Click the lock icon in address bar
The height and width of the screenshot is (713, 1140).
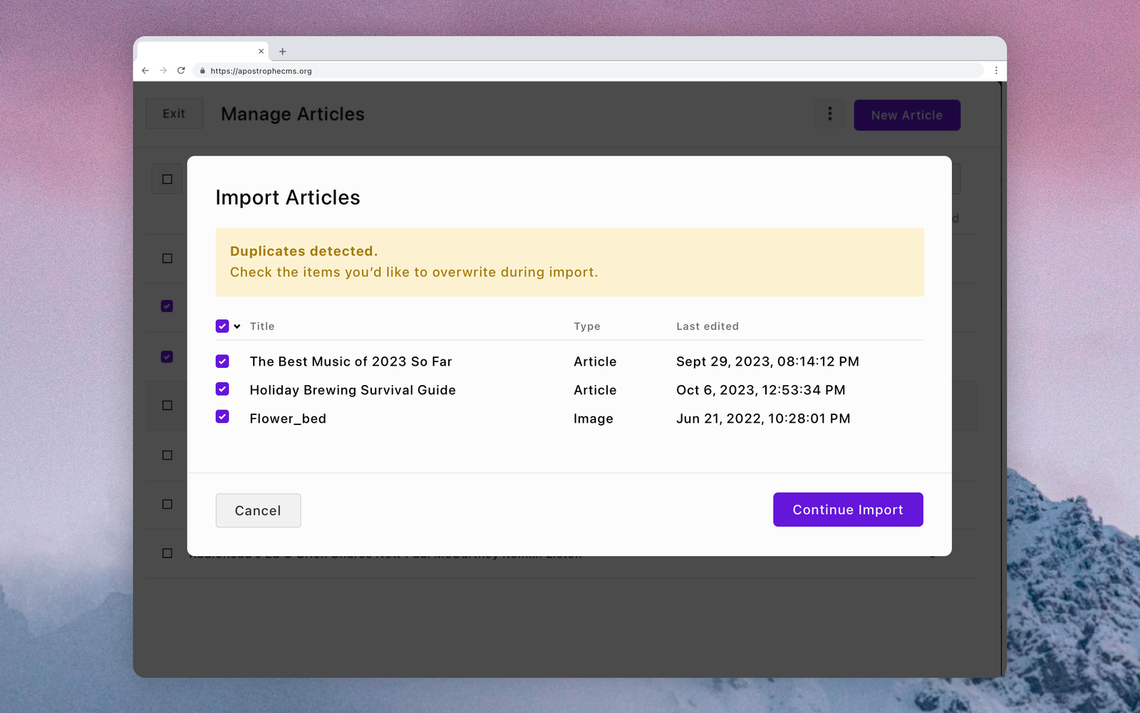[x=202, y=71]
